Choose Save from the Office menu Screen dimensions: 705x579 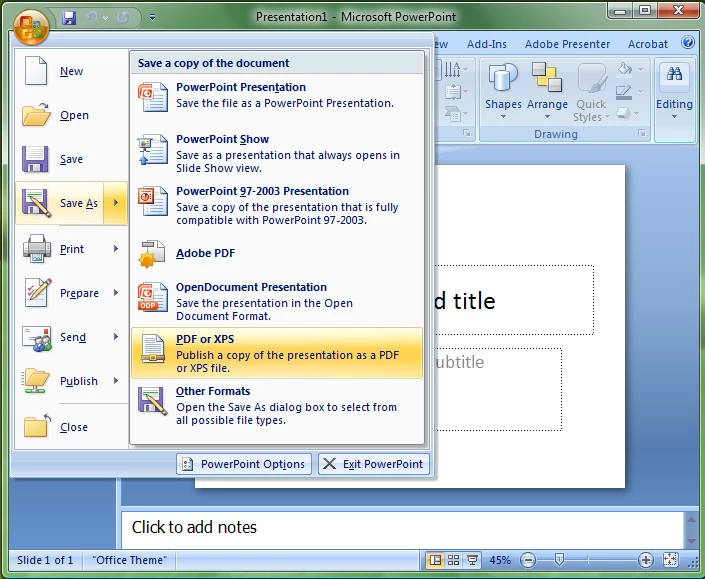(71, 159)
